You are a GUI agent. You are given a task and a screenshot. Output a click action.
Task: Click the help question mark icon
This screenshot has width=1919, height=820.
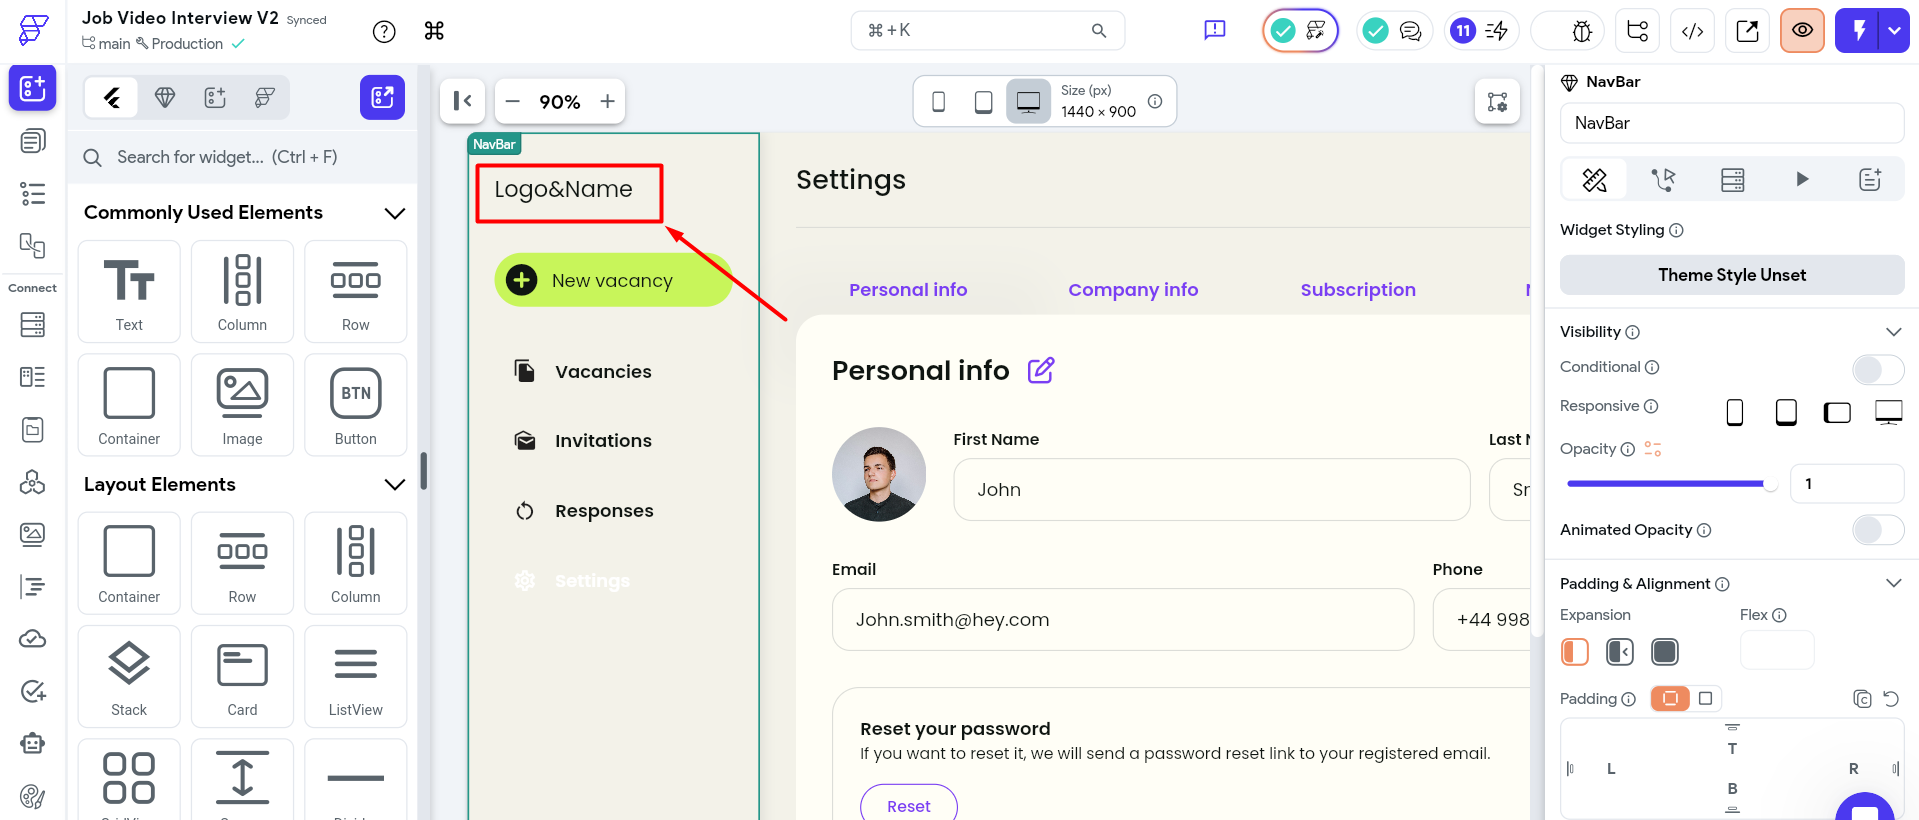(384, 31)
